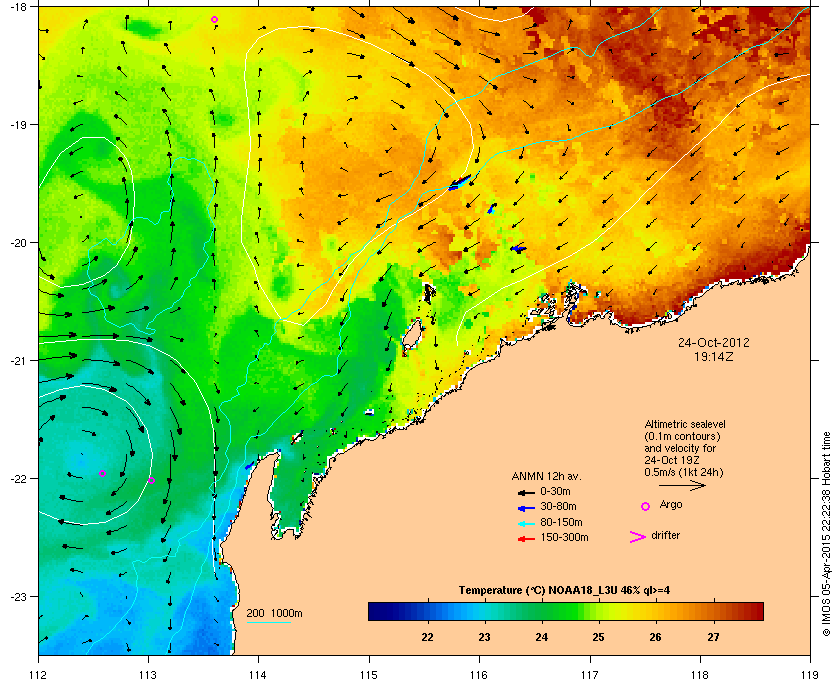Click the blue 30-80m arrow in legend
Viewport: 840px width, 680px height.
(x=526, y=507)
